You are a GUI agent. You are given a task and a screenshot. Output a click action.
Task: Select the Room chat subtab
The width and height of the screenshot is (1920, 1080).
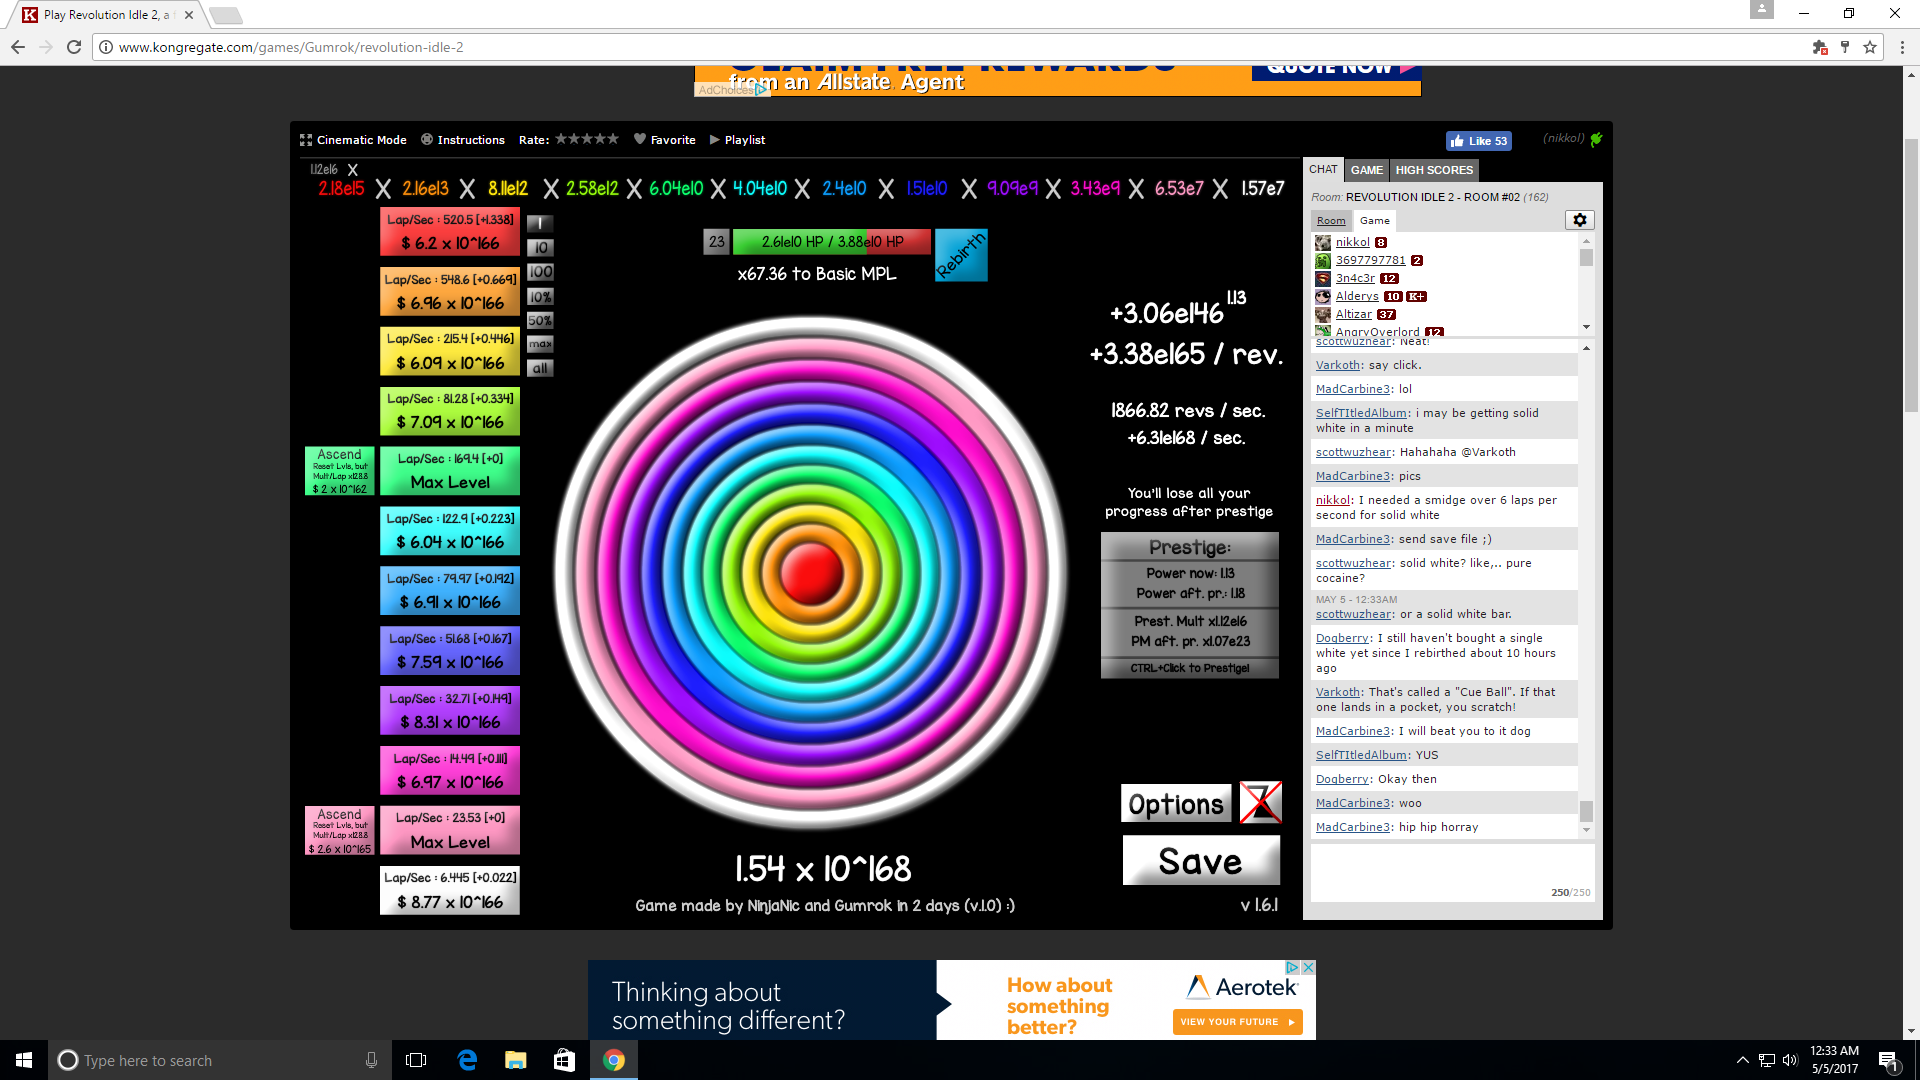[1330, 220]
